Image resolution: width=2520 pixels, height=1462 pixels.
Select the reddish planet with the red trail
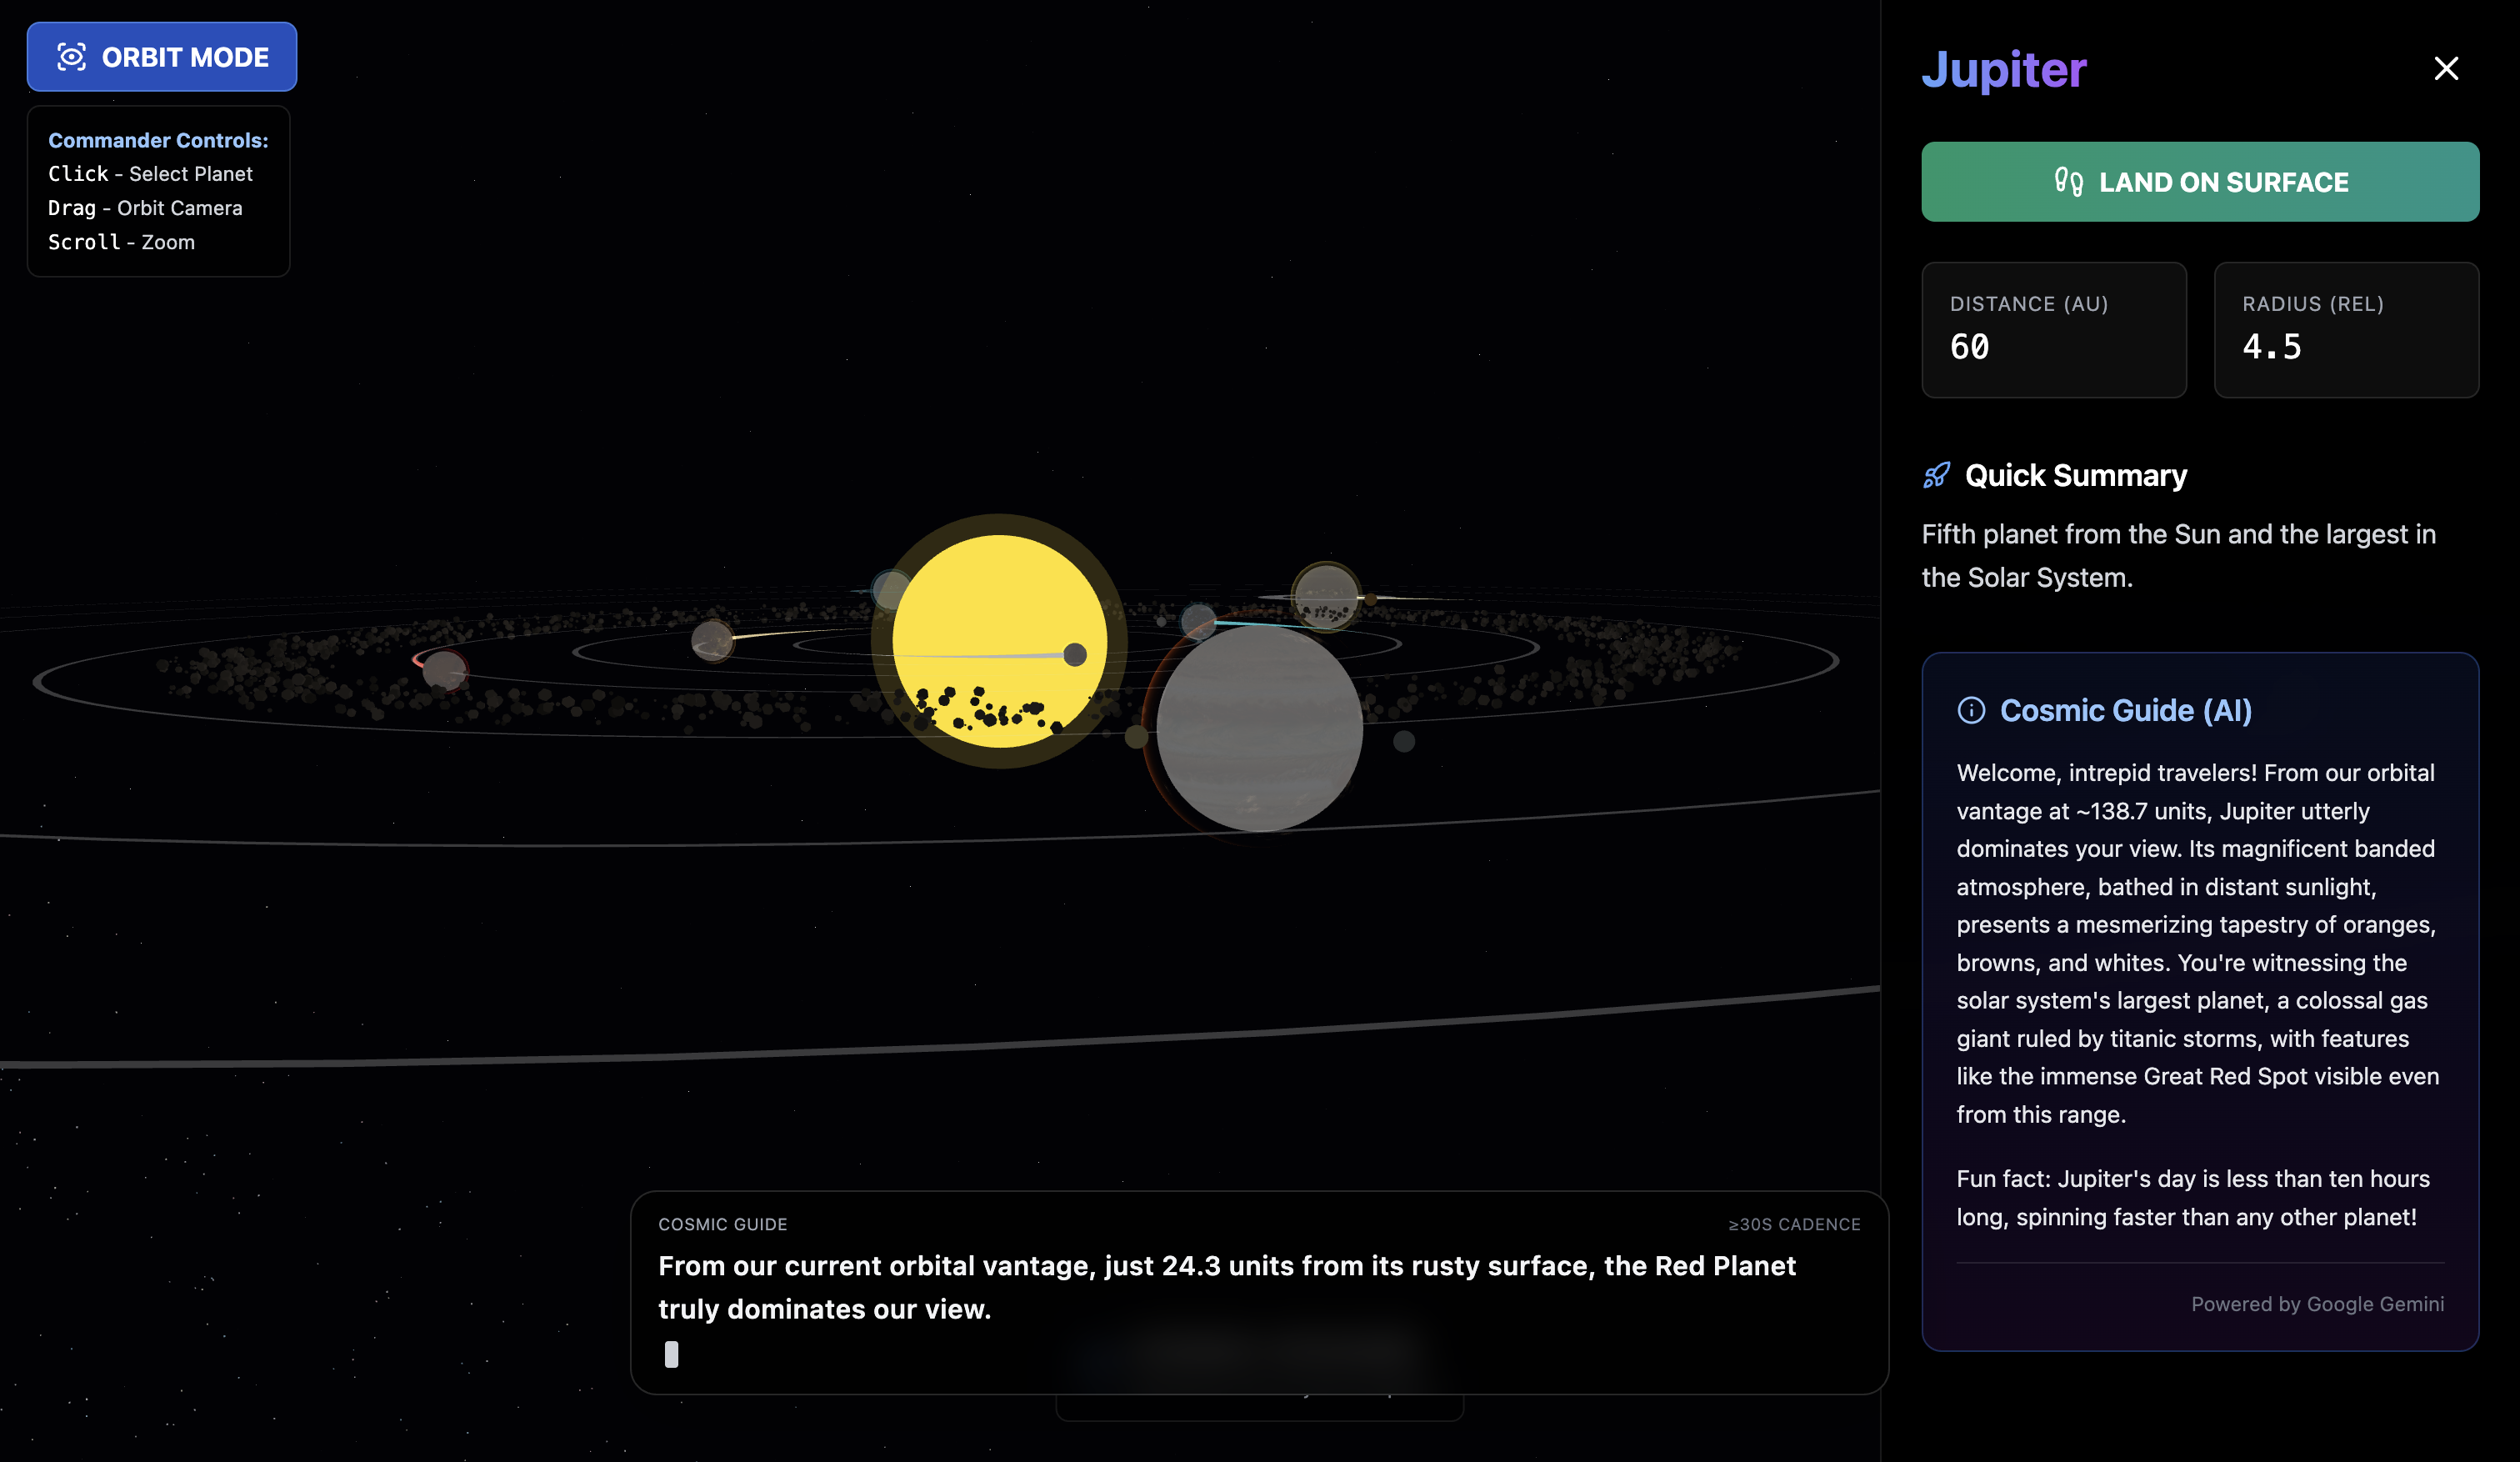click(x=444, y=669)
